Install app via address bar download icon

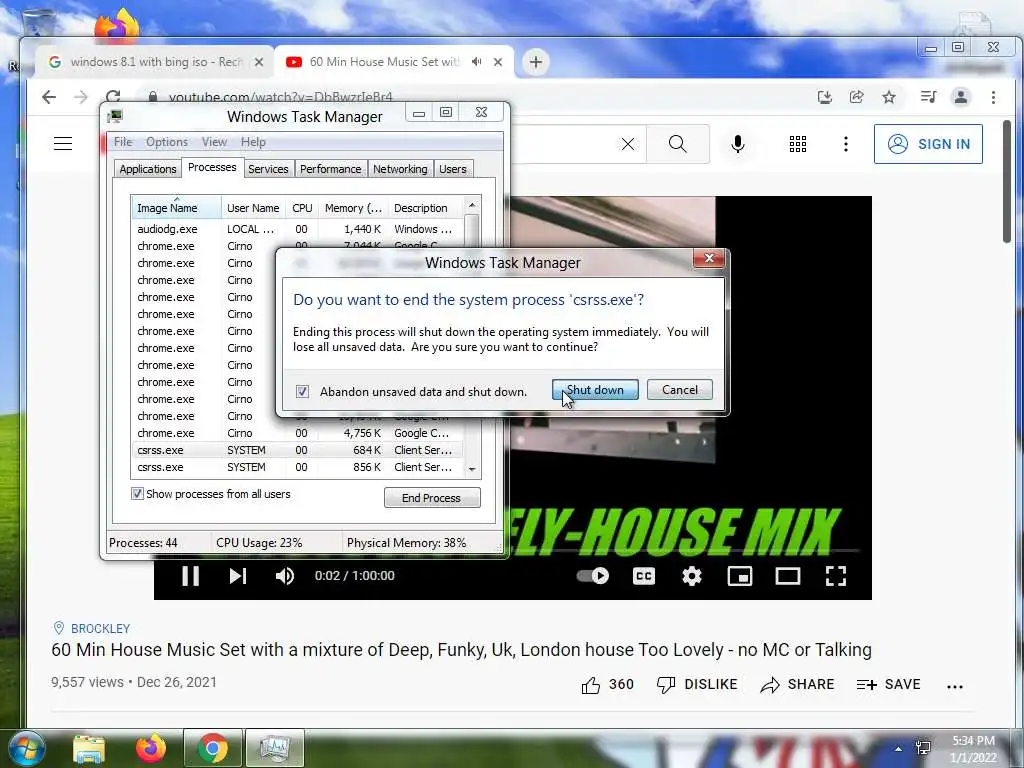click(825, 97)
